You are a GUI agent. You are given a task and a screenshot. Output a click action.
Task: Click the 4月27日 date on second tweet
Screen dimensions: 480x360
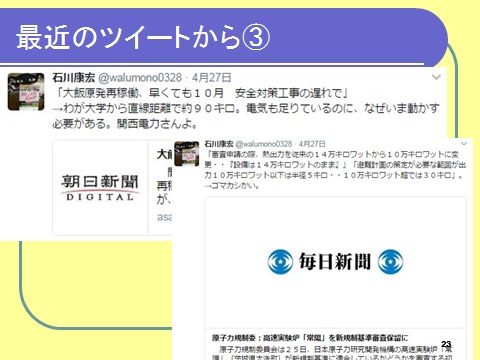(x=312, y=144)
